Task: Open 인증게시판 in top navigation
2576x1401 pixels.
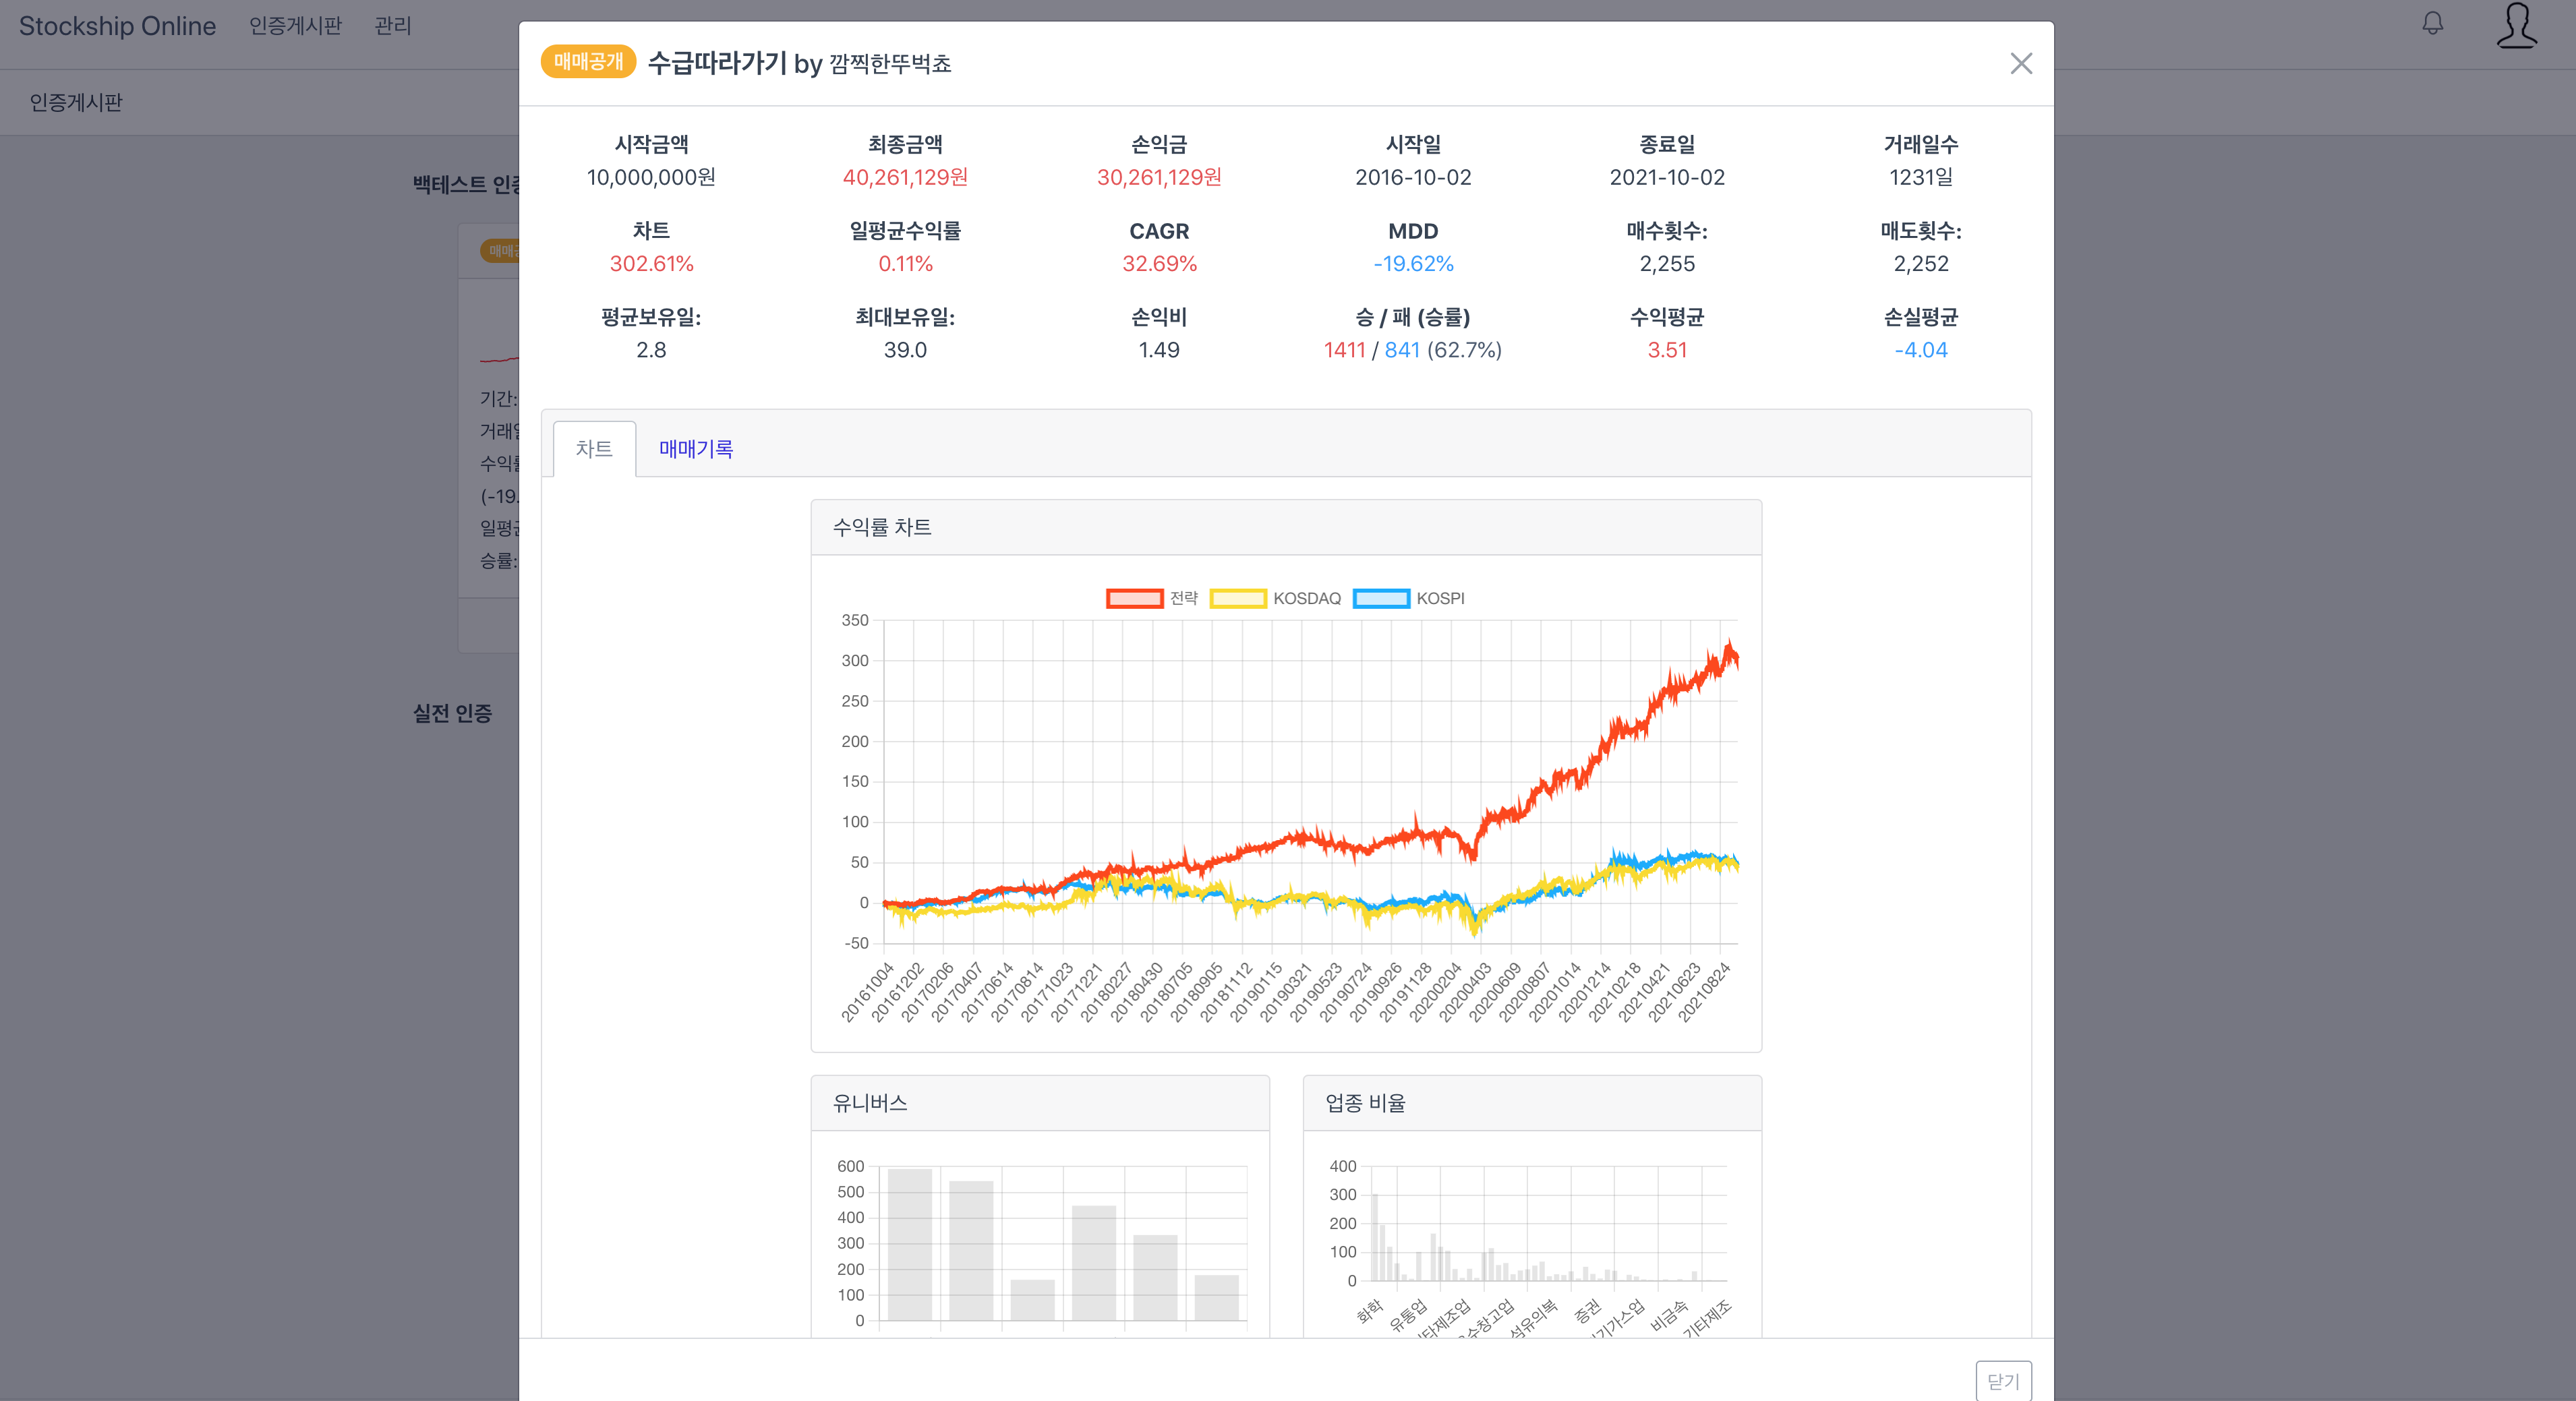Action: (x=295, y=26)
